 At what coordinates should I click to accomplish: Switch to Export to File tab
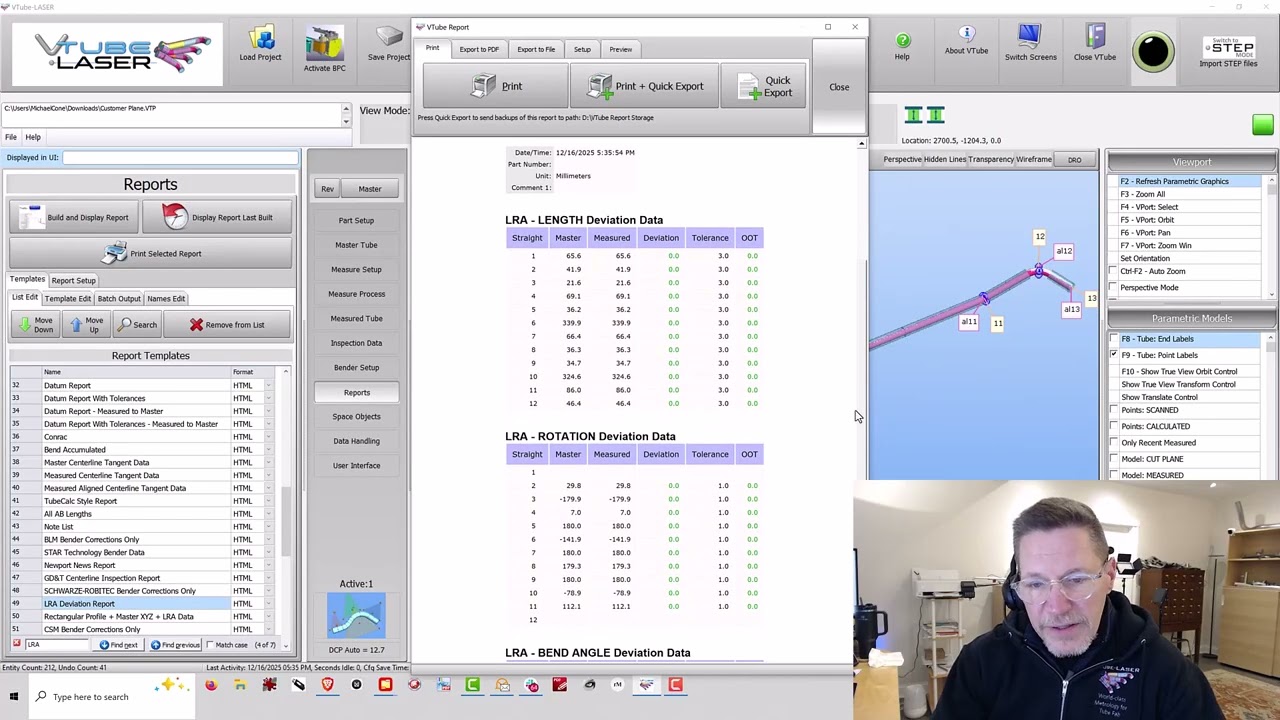[536, 49]
